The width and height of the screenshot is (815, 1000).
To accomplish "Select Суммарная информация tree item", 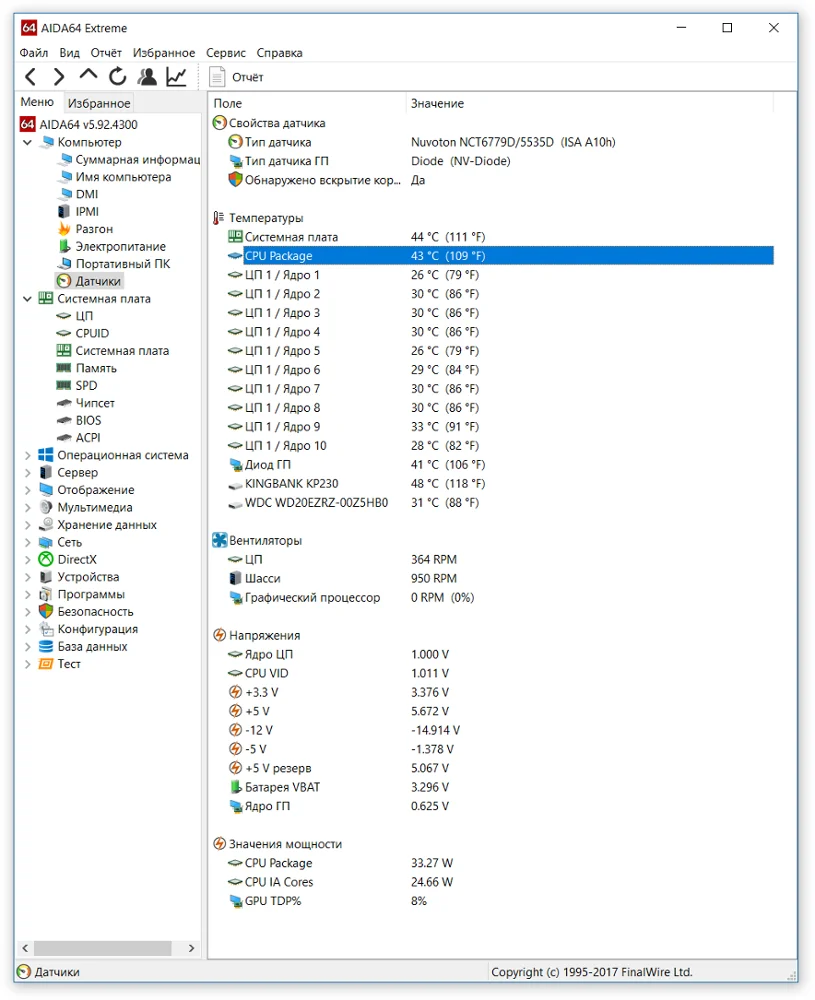I will click(138, 159).
